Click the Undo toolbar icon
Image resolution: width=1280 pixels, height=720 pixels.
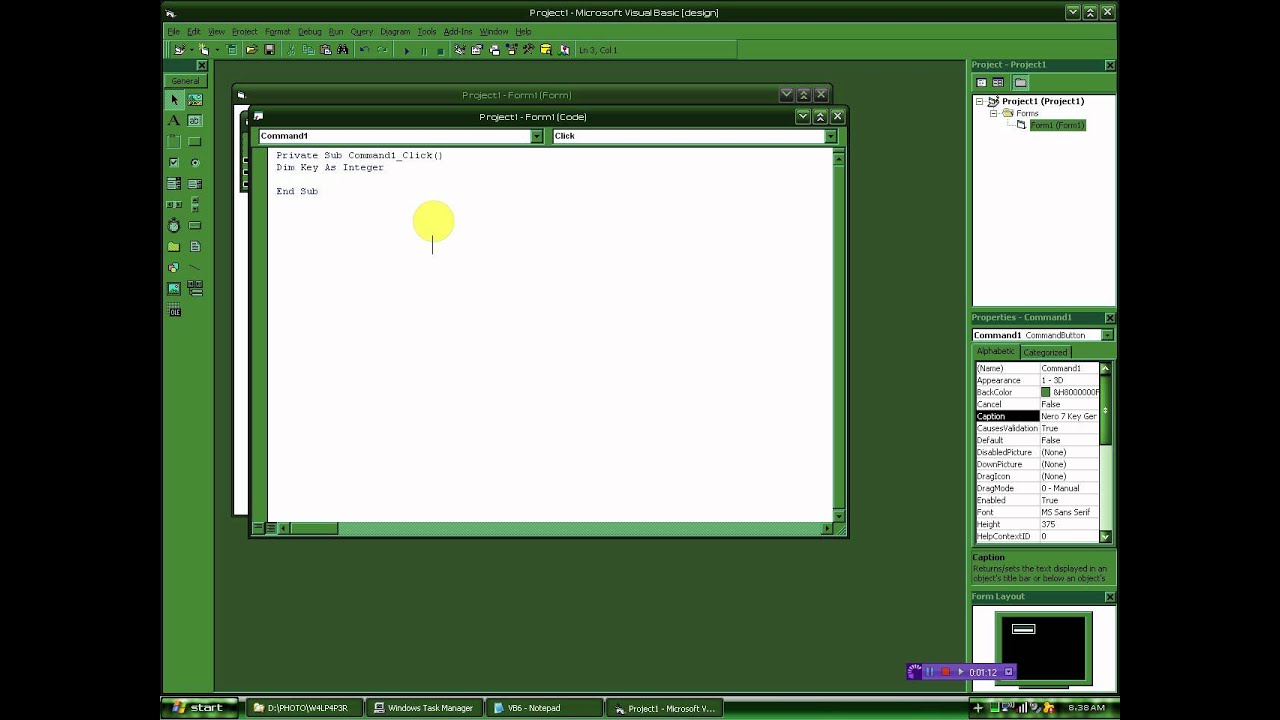[x=364, y=50]
